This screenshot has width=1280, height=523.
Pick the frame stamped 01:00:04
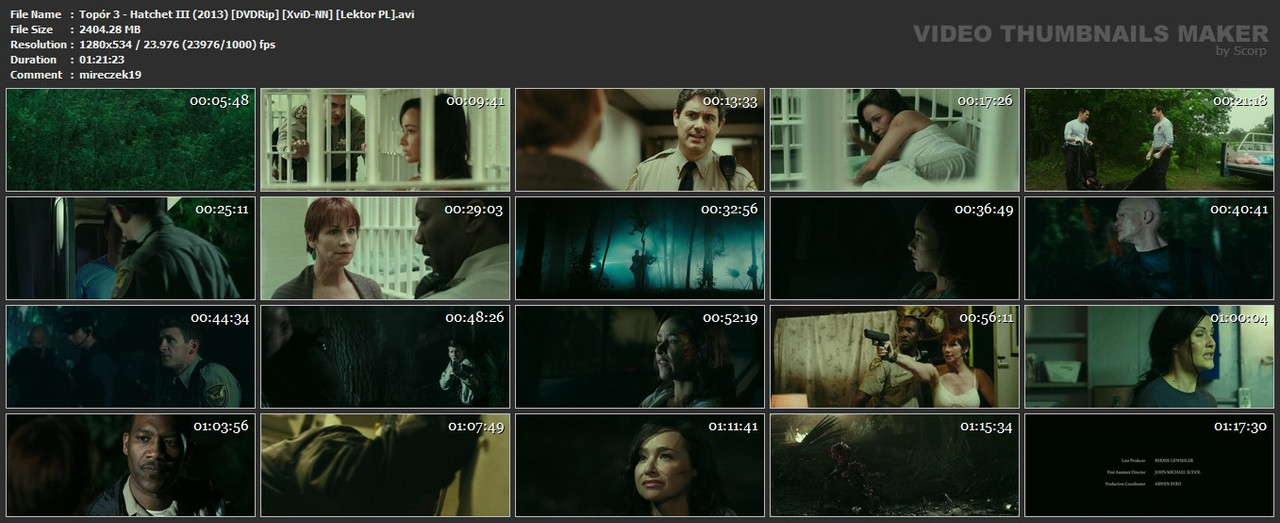pos(1149,357)
